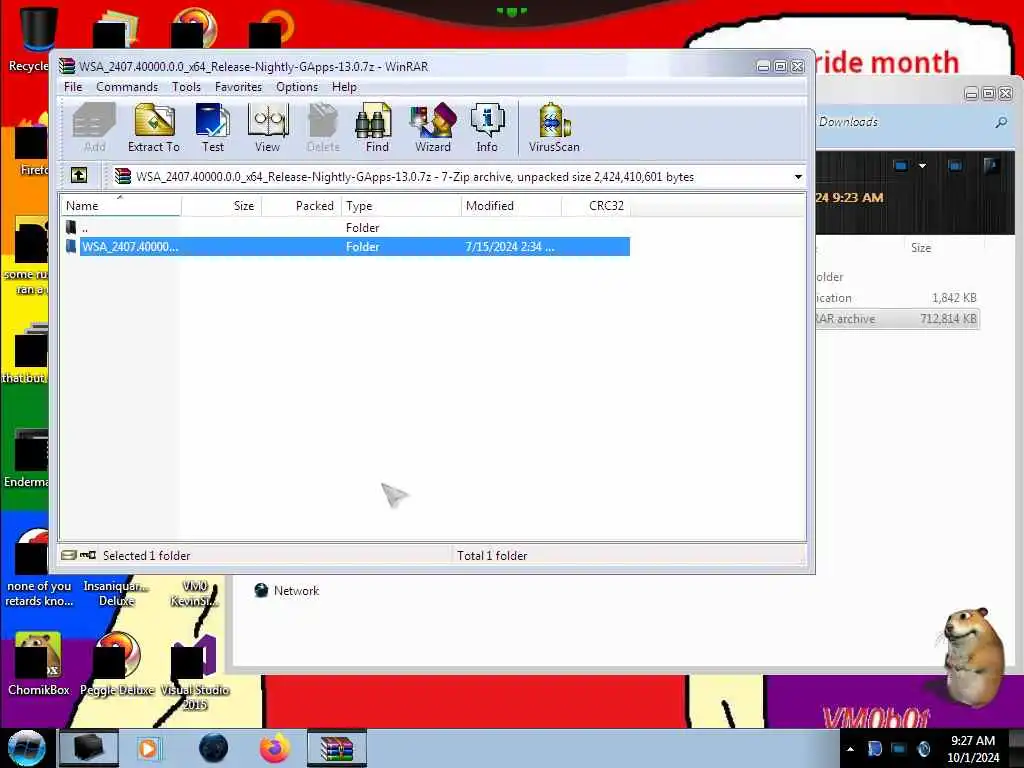Select the 1,842 KB application row
This screenshot has width=1024, height=768.
coord(897,298)
